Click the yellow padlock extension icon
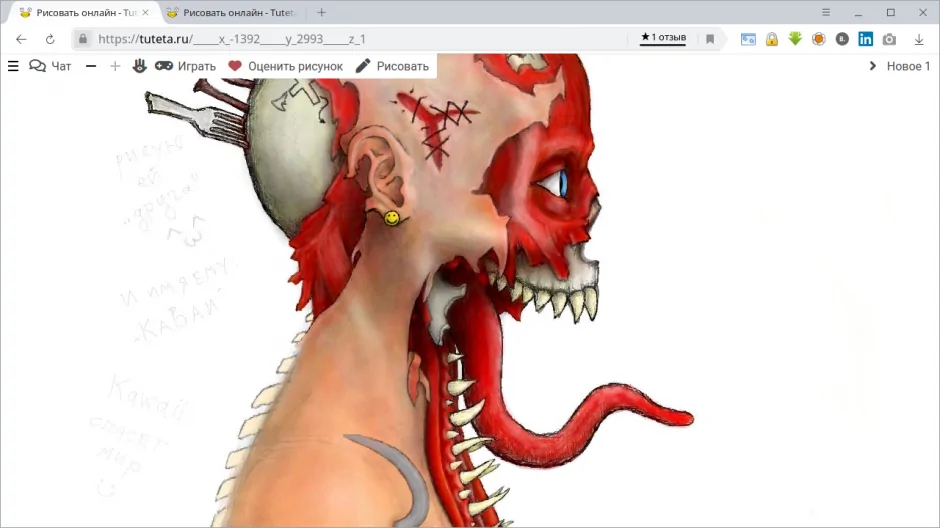This screenshot has height=528, width=940. pos(772,39)
